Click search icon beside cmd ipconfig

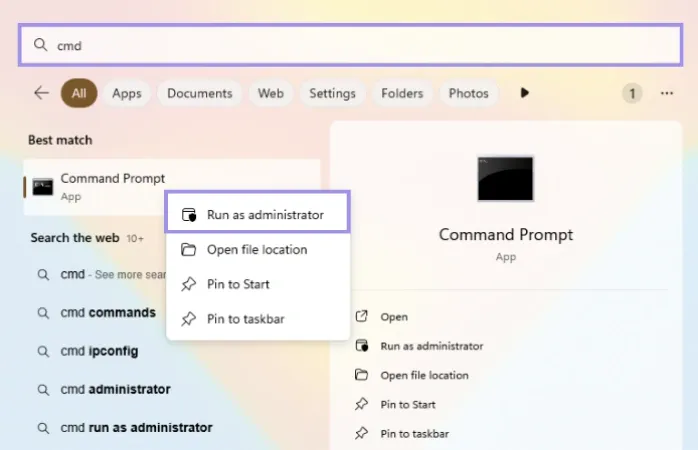point(43,352)
